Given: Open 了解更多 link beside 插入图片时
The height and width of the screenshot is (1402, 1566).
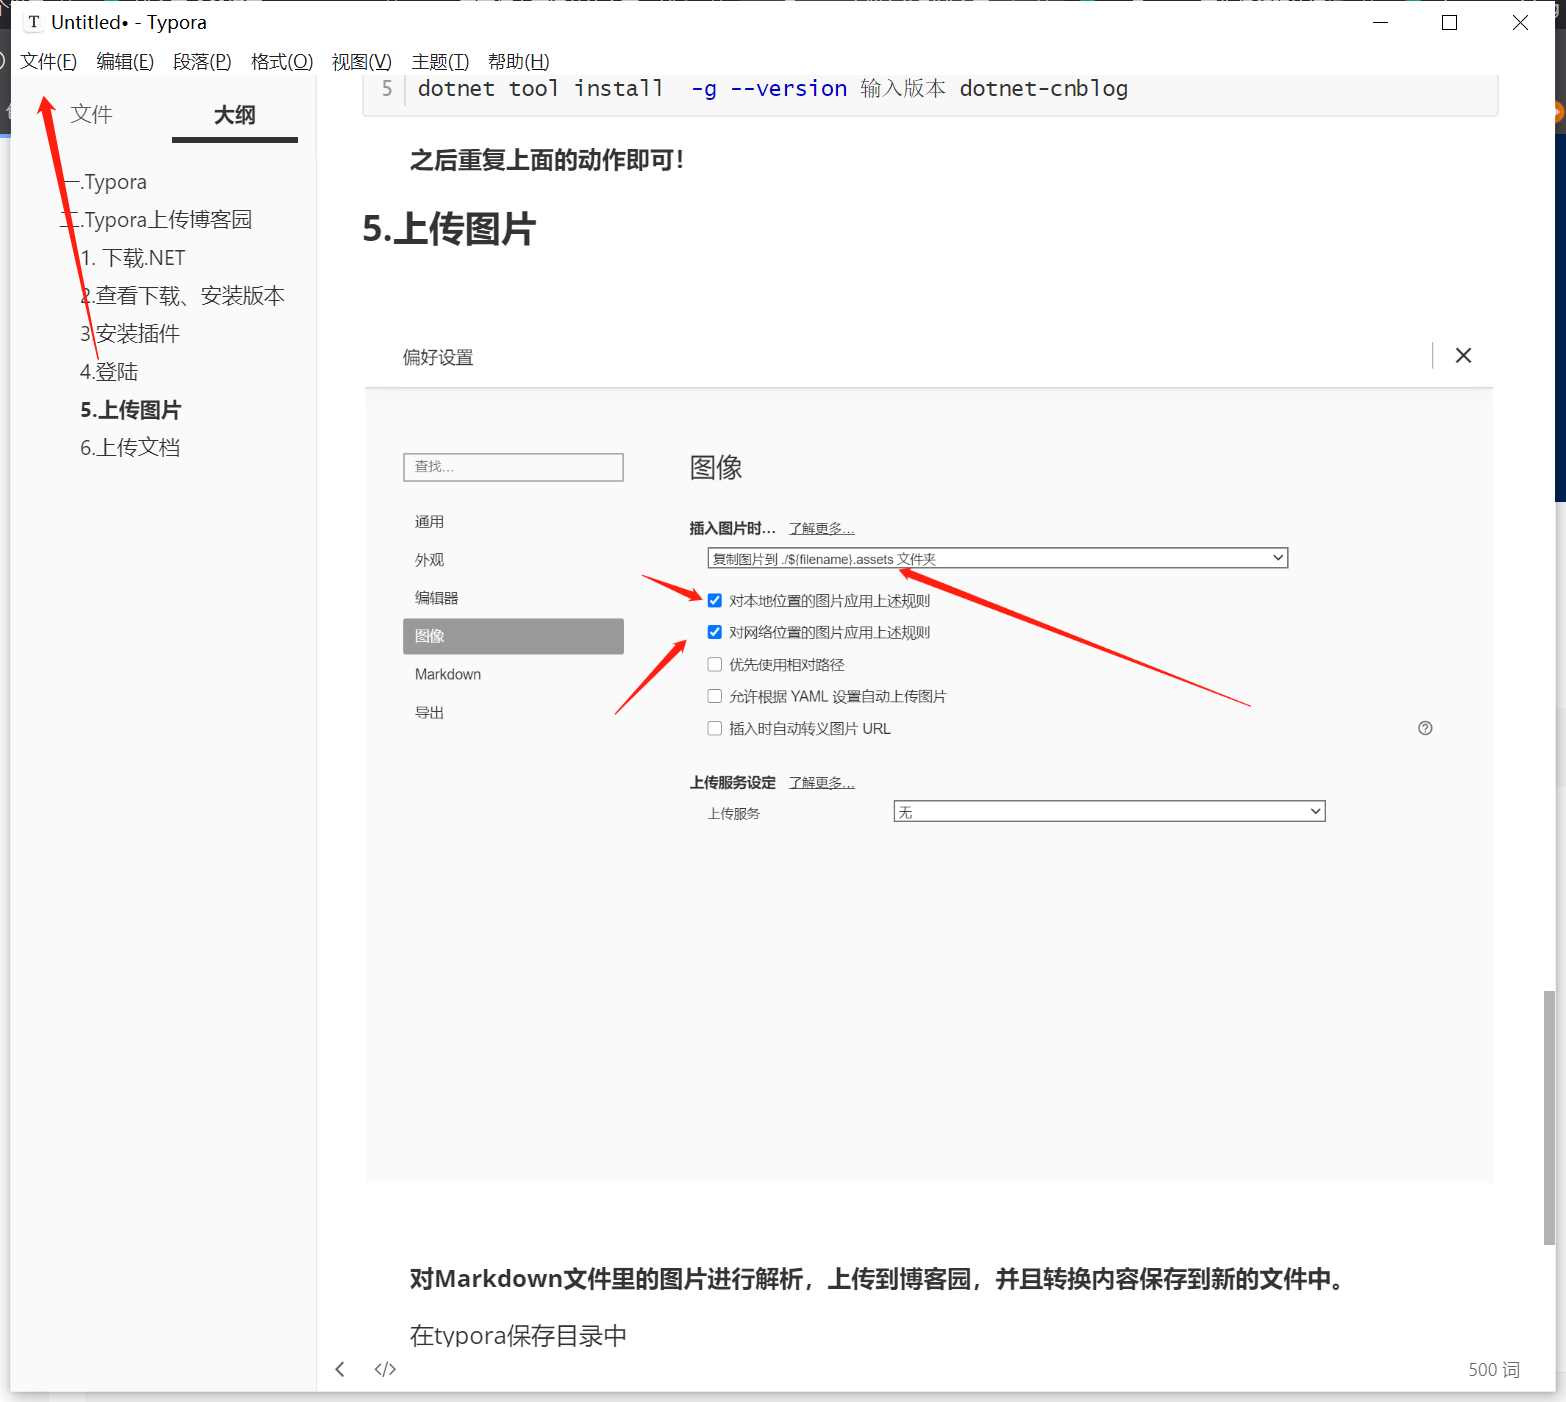Looking at the screenshot, I should click(821, 529).
